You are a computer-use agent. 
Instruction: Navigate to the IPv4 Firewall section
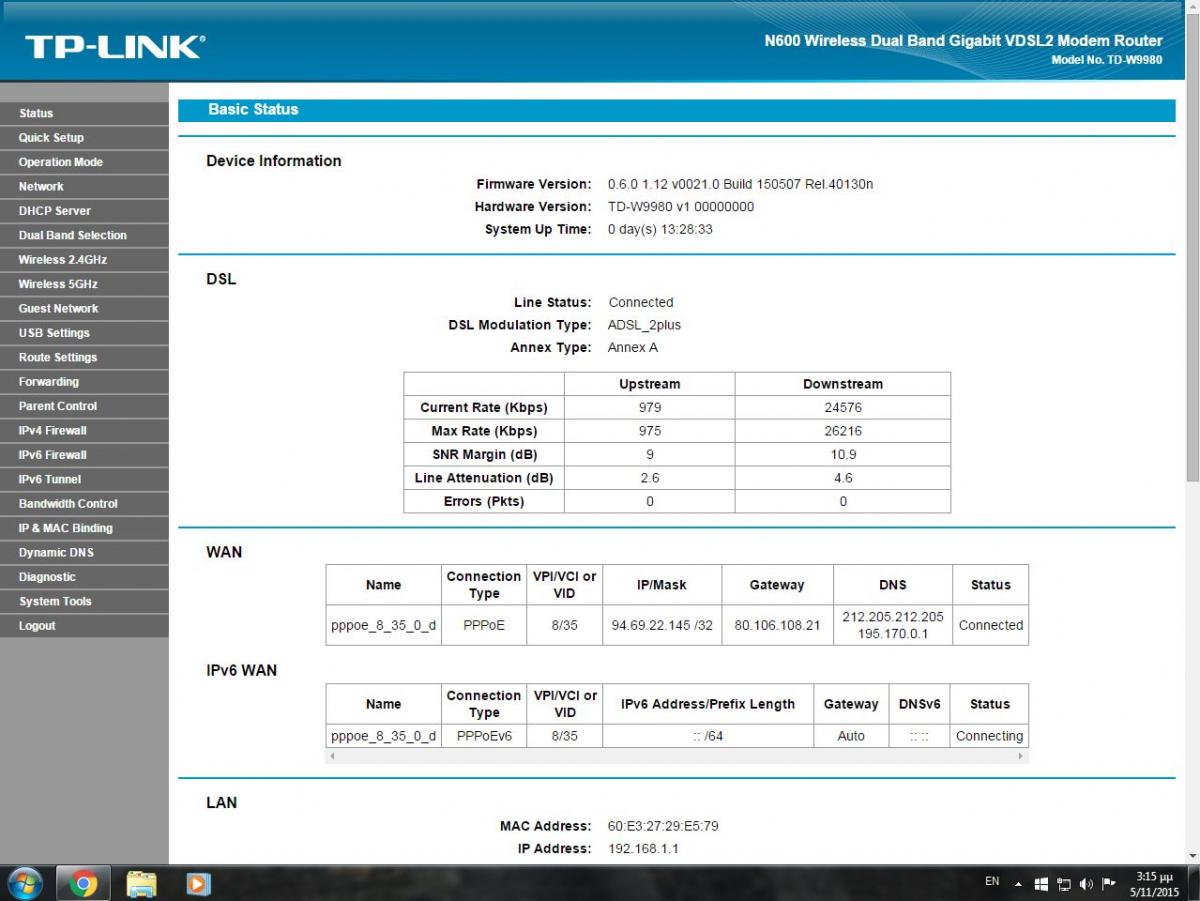52,431
